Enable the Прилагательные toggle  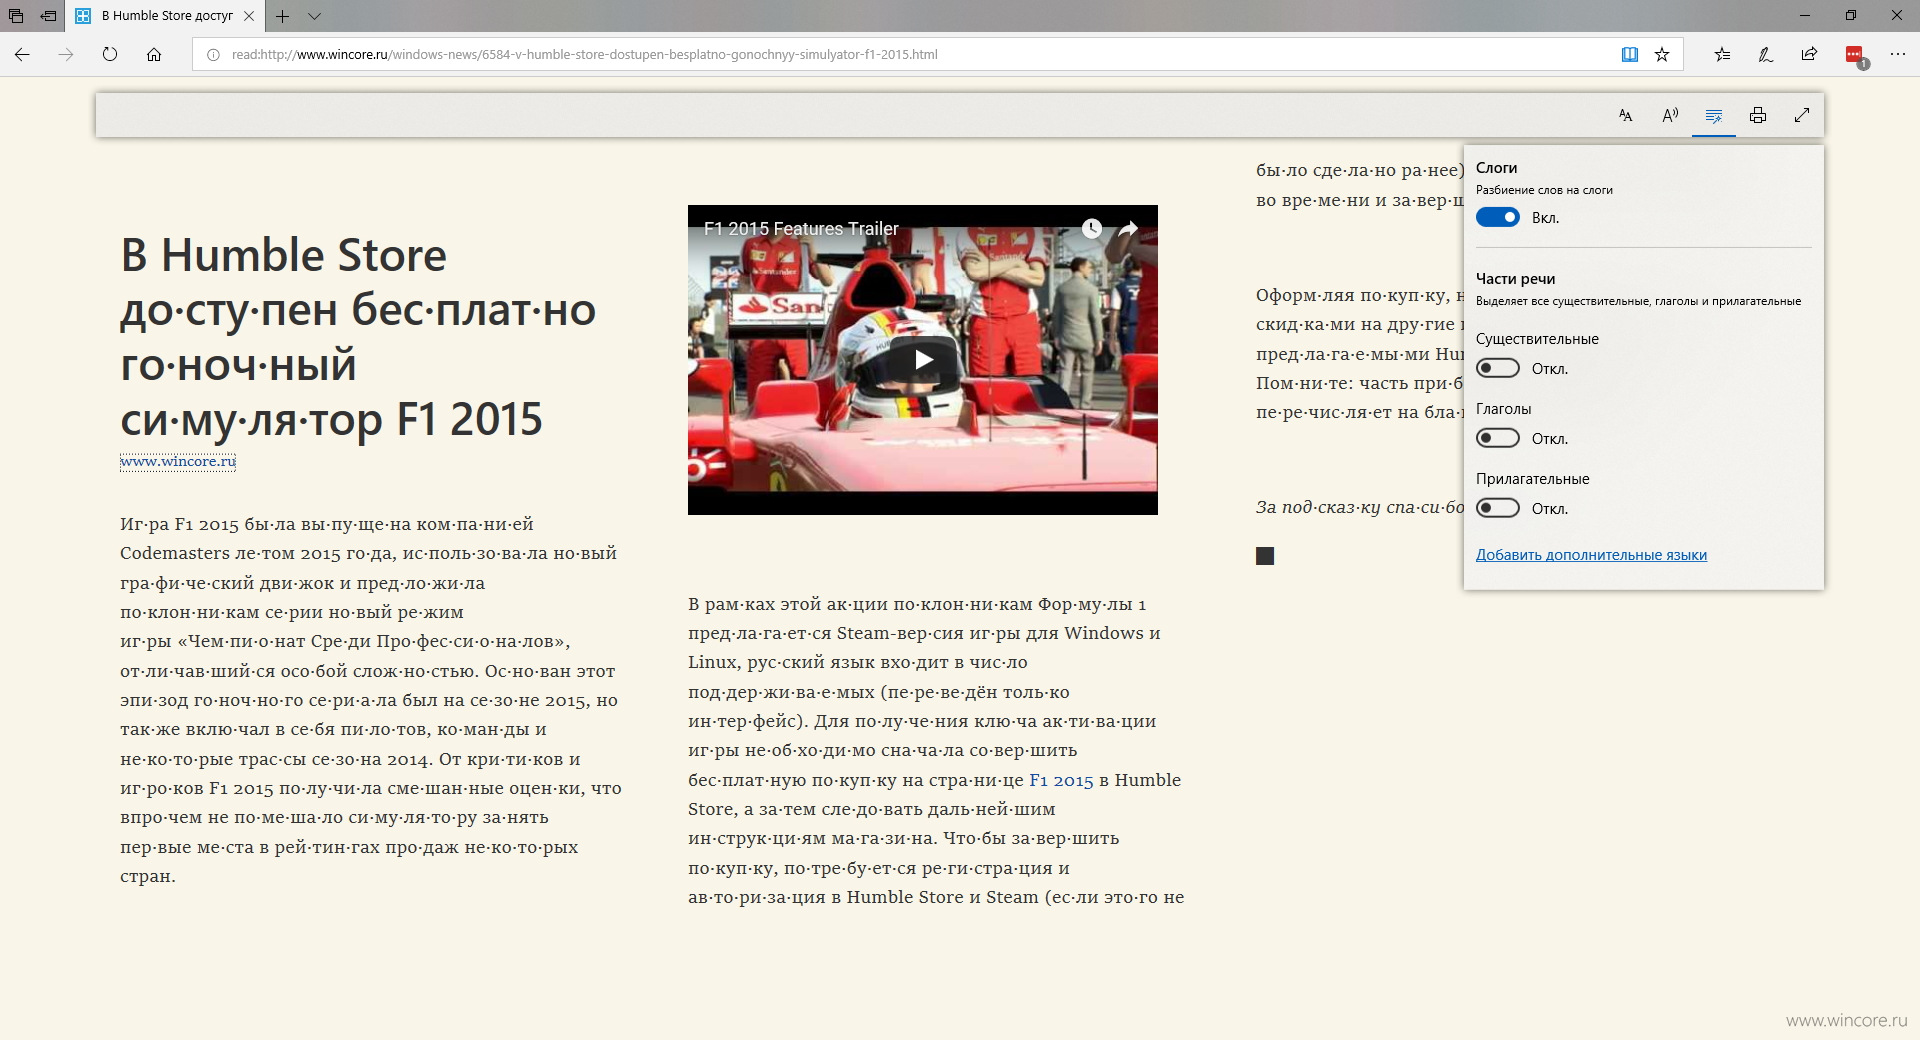click(1498, 508)
